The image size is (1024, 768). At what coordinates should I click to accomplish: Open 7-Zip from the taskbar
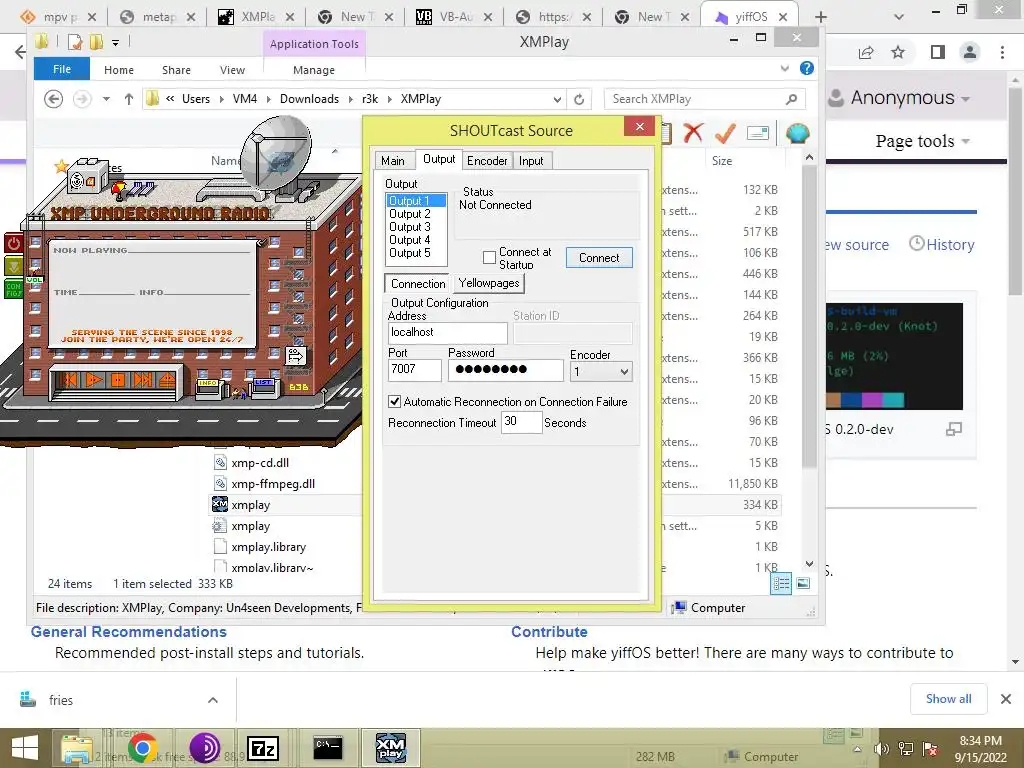pyautogui.click(x=263, y=748)
